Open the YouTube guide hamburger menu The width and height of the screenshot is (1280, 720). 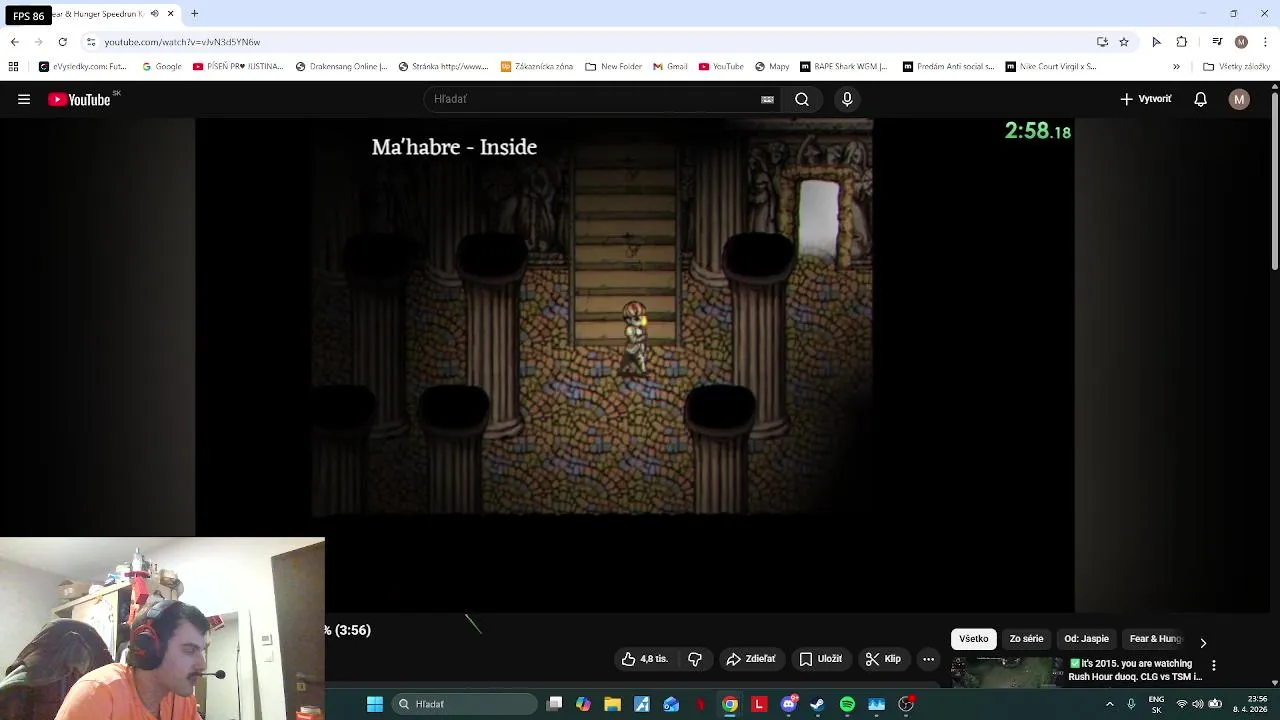coord(24,99)
